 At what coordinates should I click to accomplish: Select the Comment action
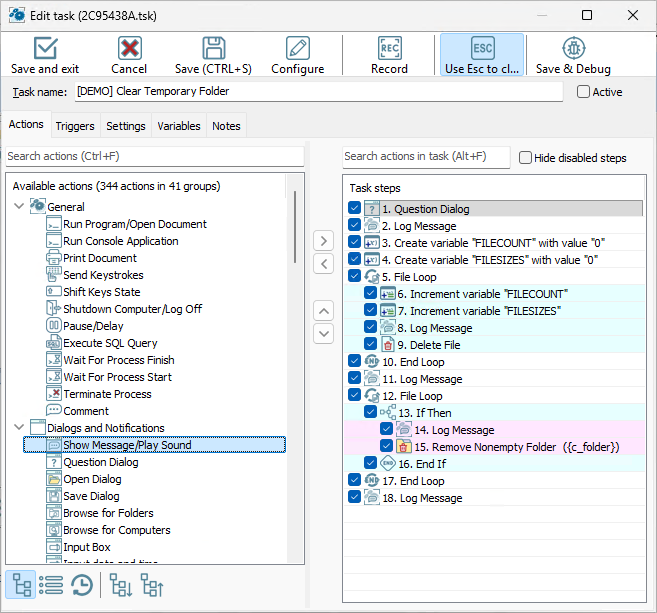click(86, 411)
